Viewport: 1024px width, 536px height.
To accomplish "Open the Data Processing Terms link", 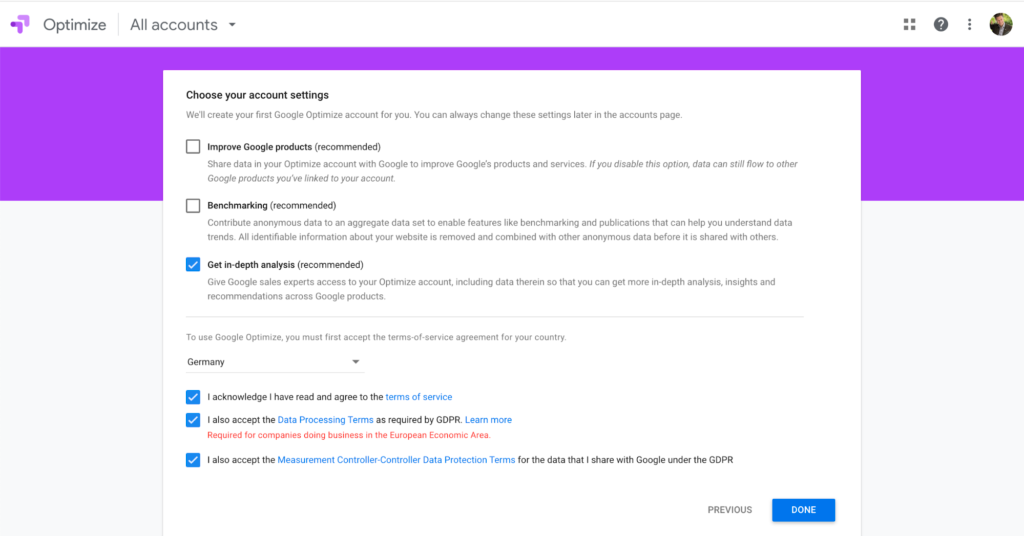I will pos(325,420).
